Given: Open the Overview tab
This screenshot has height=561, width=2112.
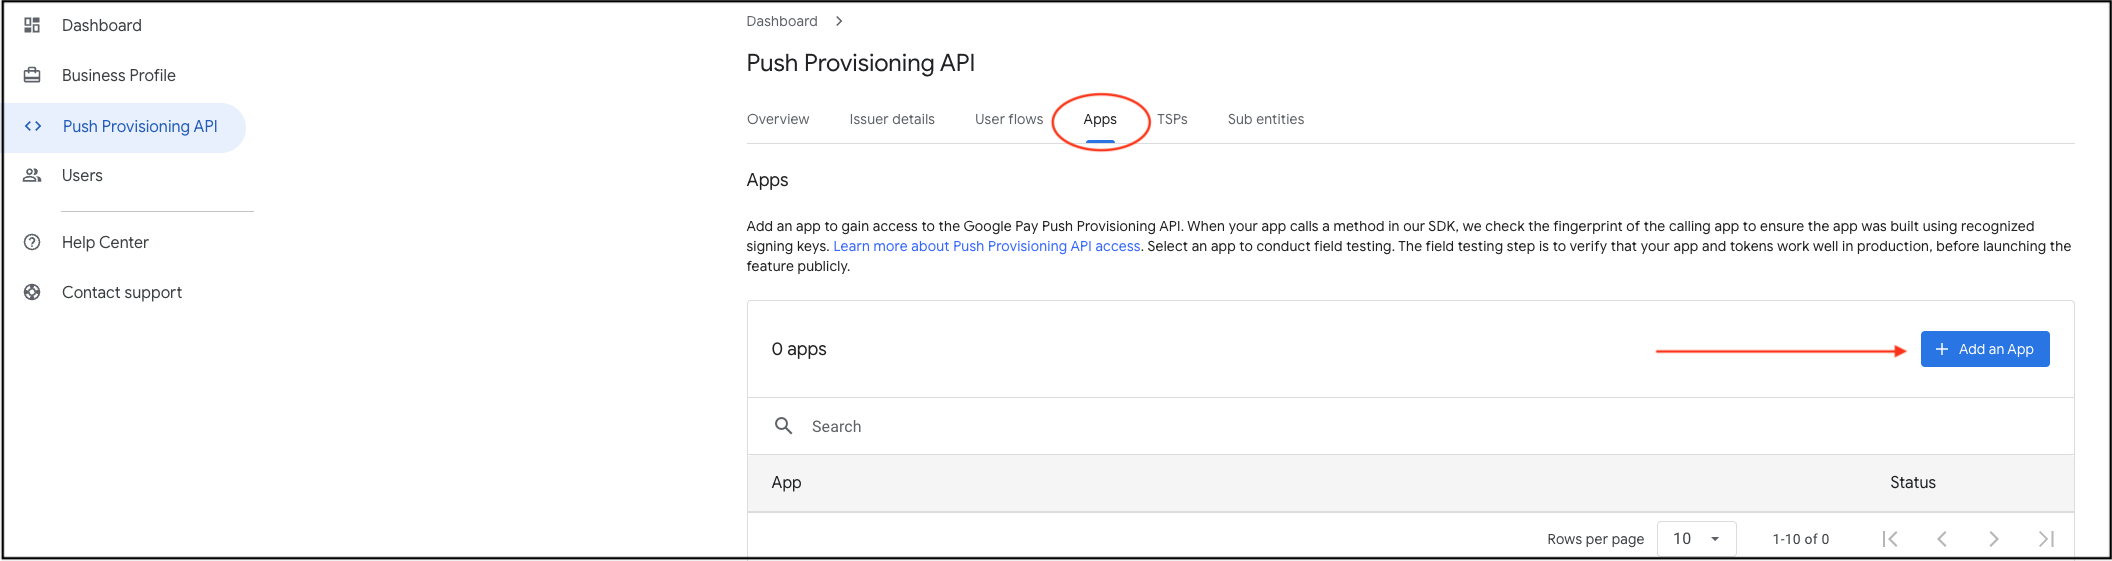Looking at the screenshot, I should 778,119.
